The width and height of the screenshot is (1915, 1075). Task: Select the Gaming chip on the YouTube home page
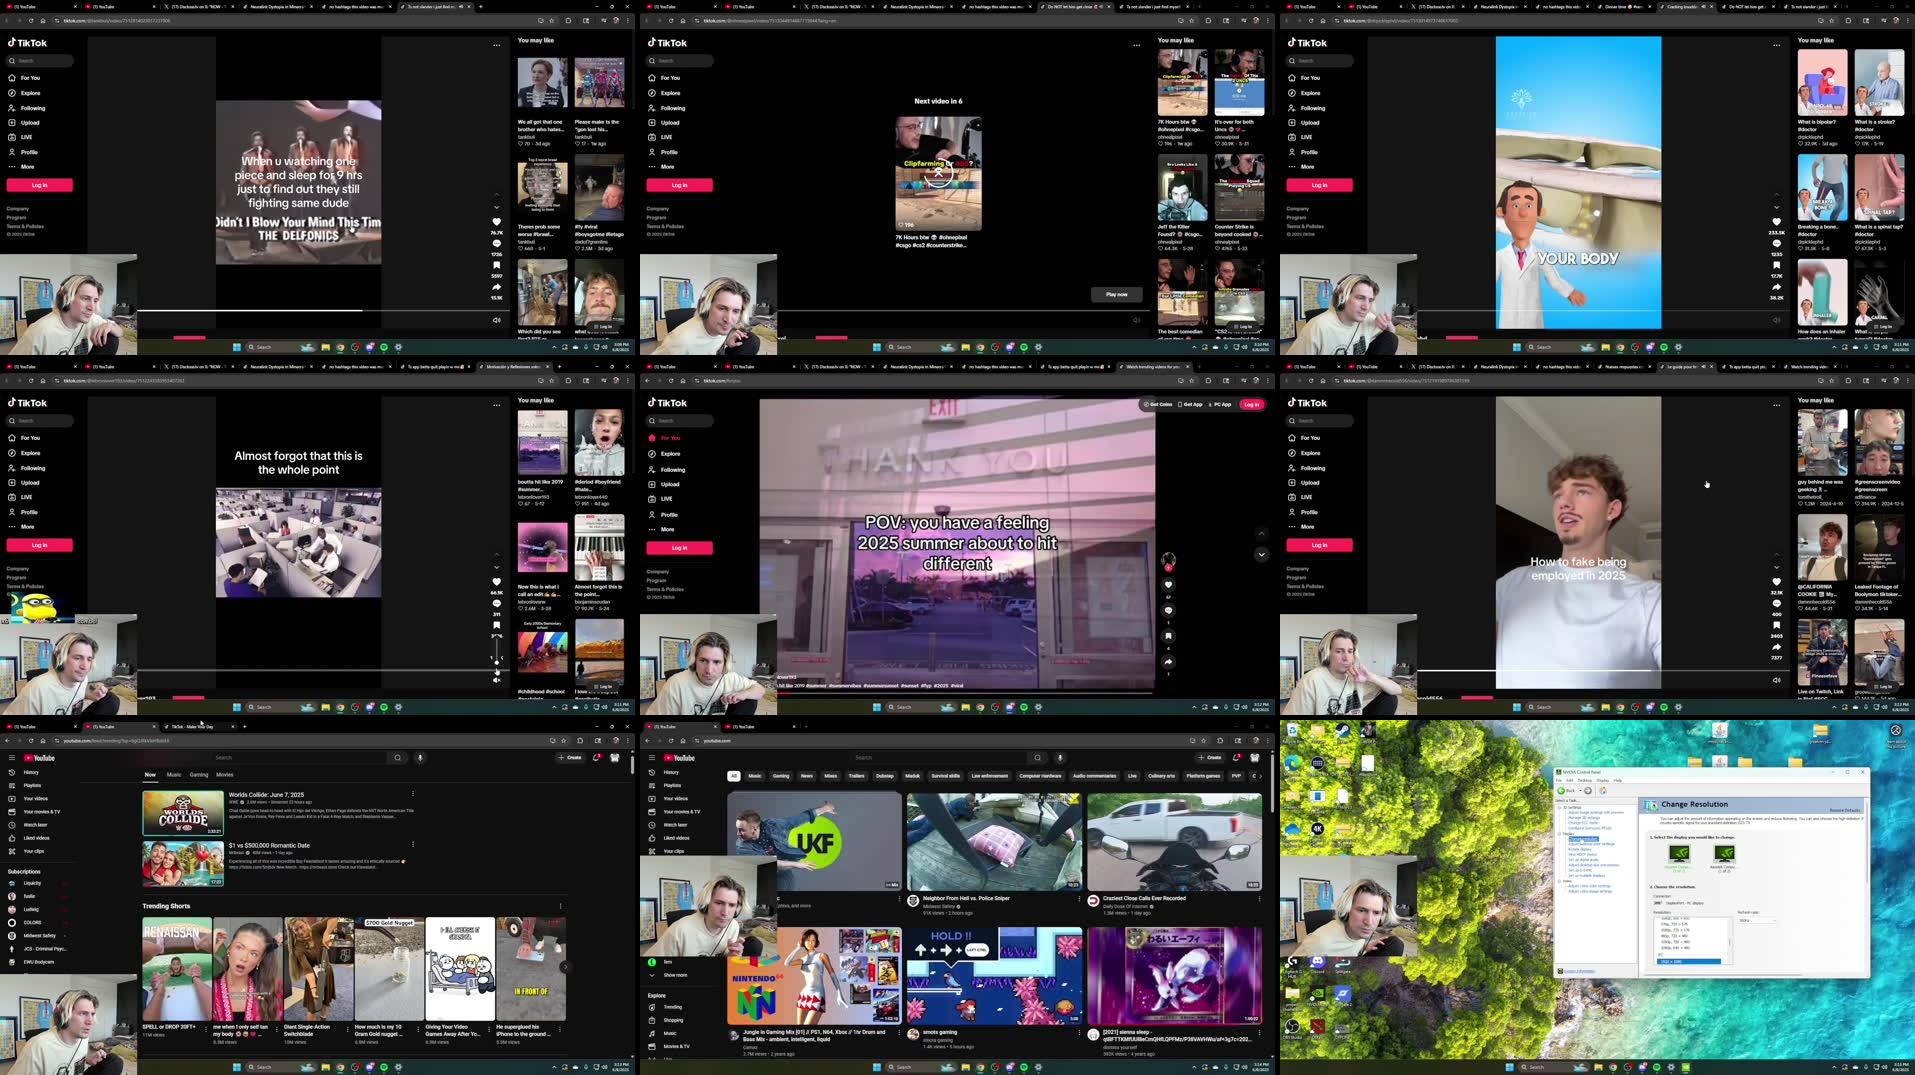[x=781, y=775]
